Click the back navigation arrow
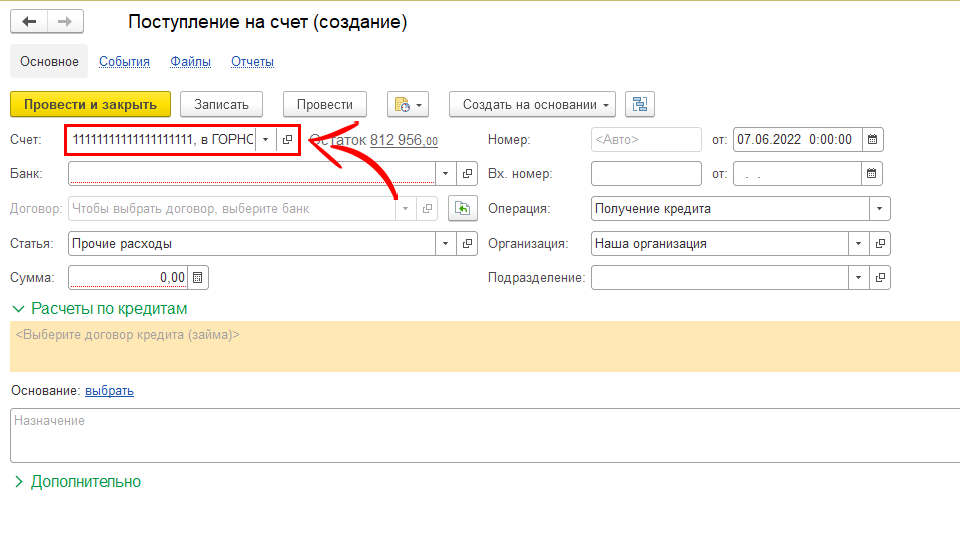This screenshot has width=960, height=540. point(29,22)
